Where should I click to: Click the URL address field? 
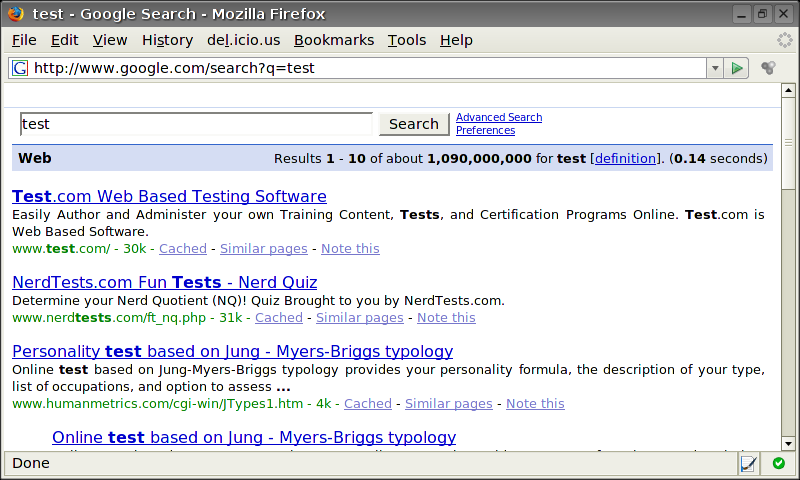(x=367, y=68)
